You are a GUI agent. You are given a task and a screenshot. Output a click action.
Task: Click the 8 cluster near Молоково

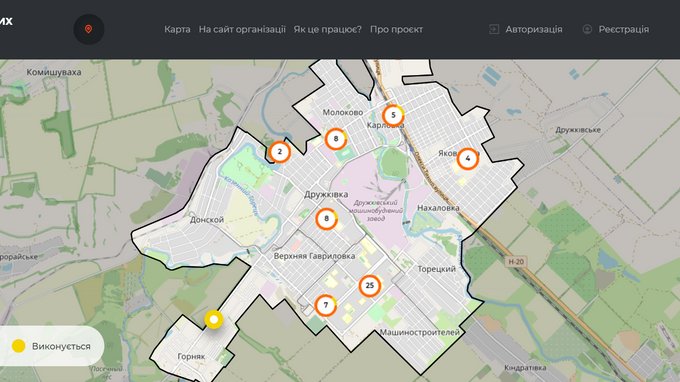[336, 139]
